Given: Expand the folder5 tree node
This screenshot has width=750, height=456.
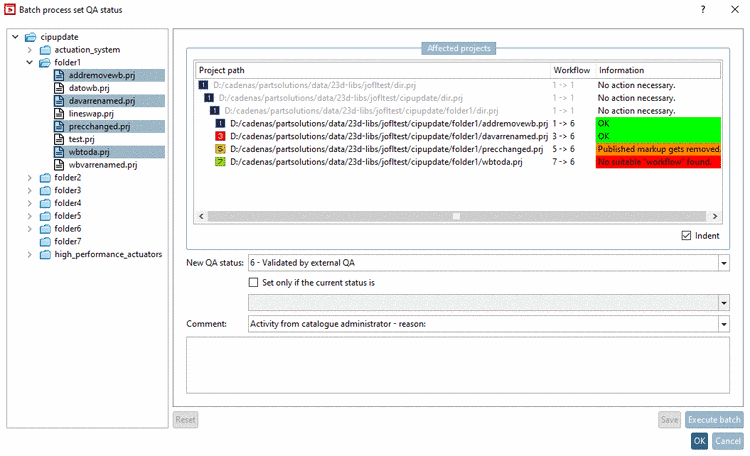Looking at the screenshot, I should (30, 216).
